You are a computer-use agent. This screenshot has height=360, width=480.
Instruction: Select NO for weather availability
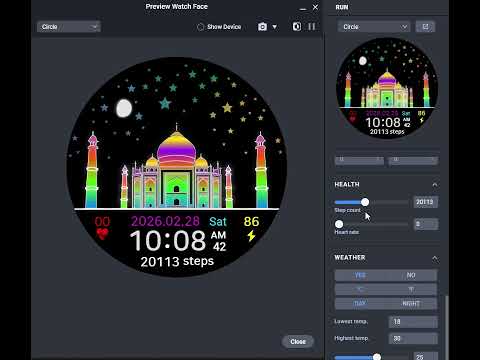[x=411, y=275]
